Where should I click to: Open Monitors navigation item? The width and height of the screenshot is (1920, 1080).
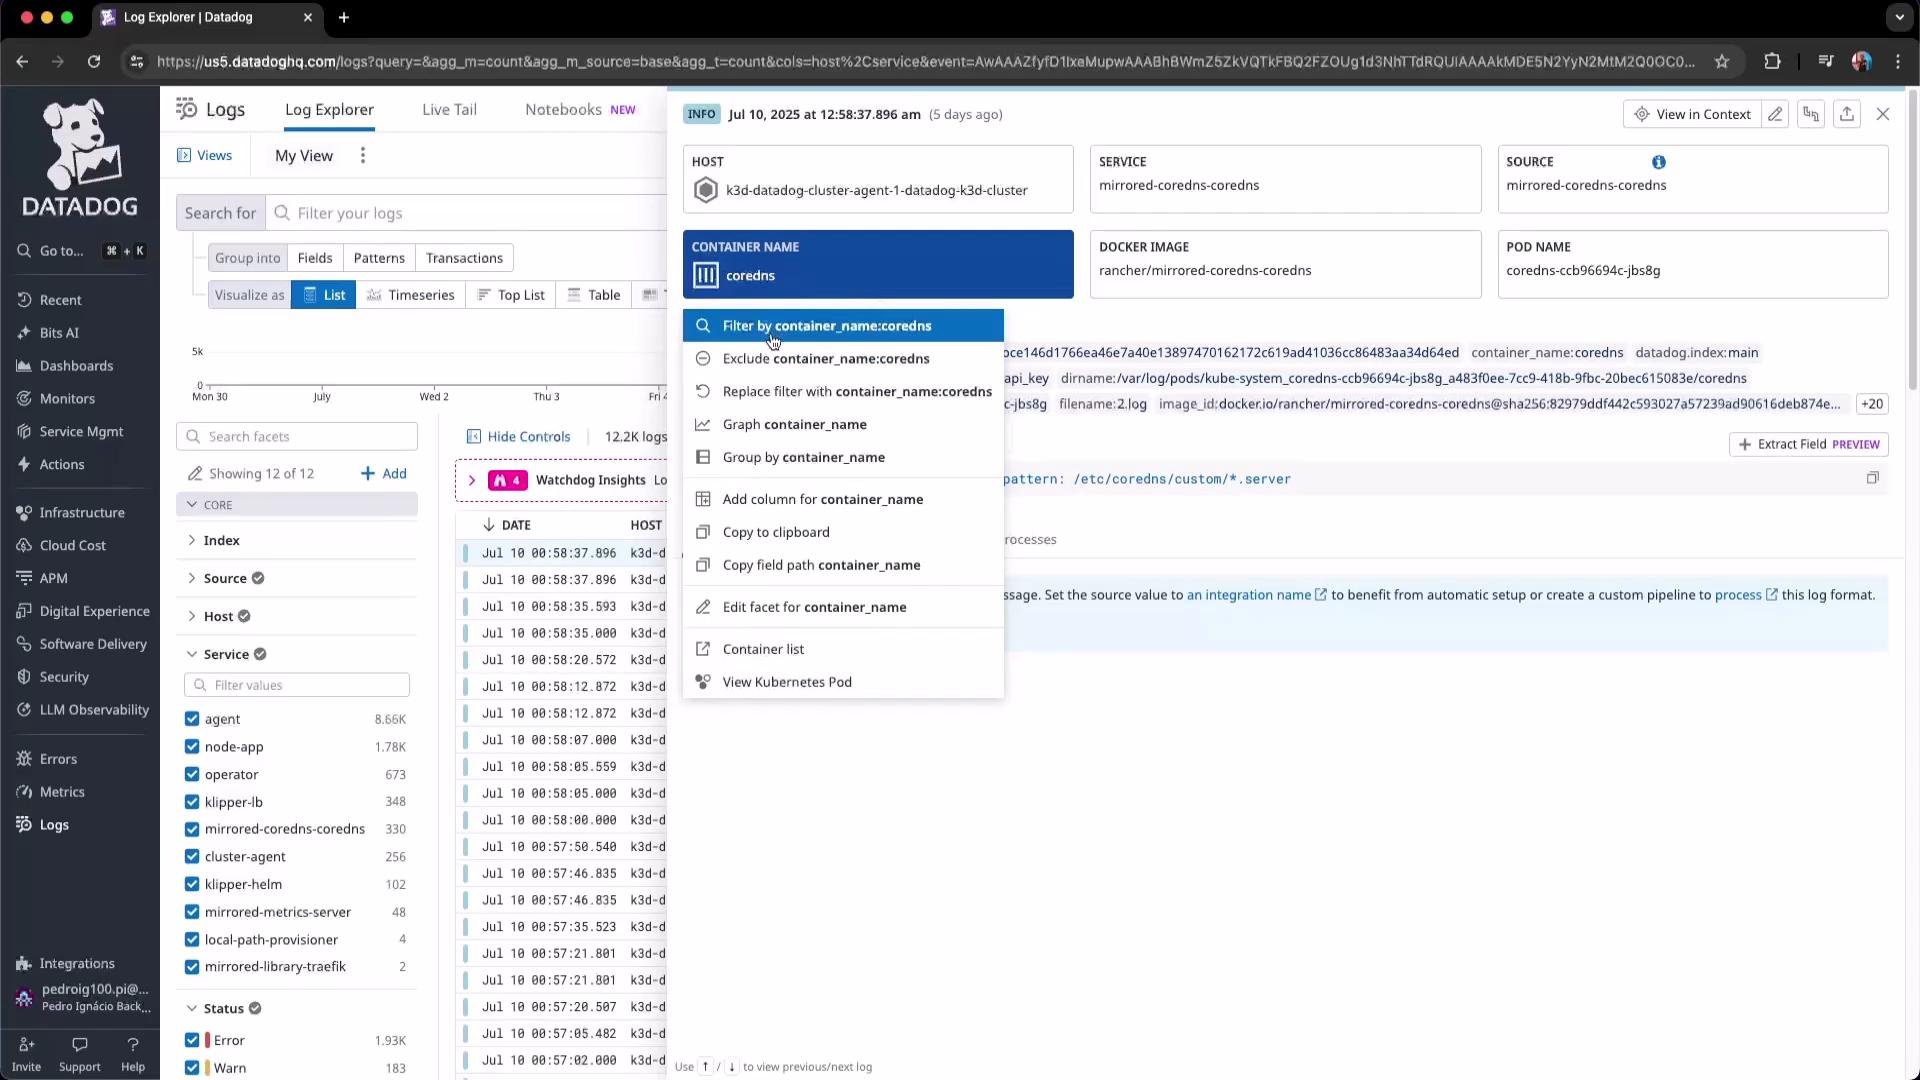[x=67, y=399]
